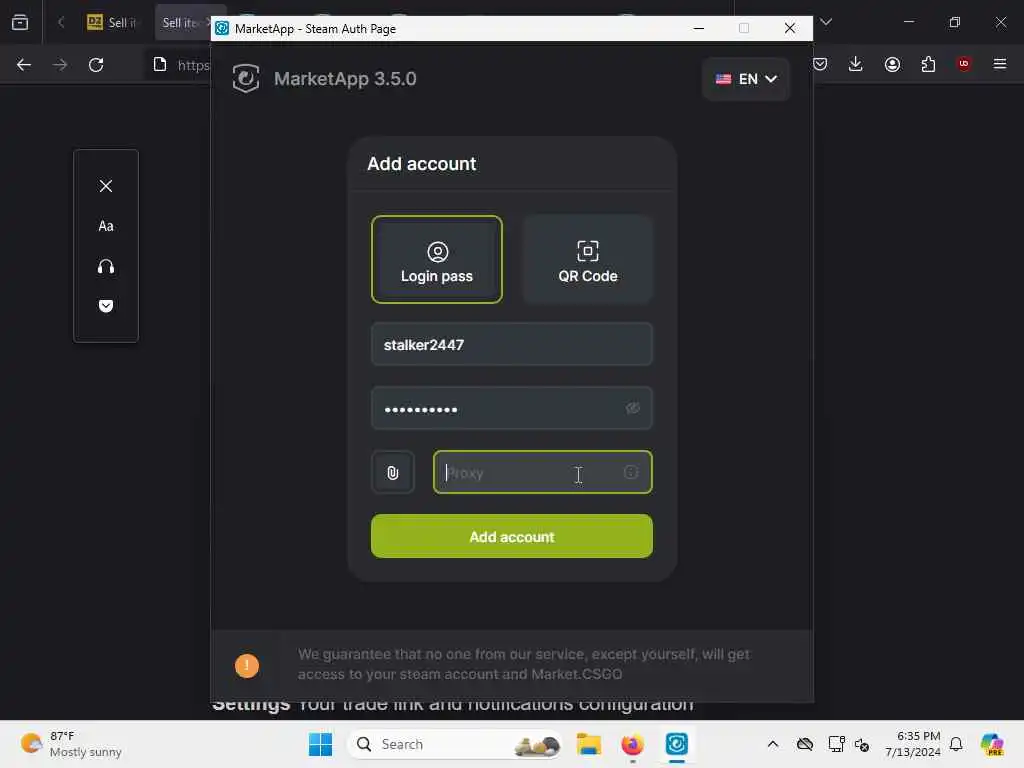
Task: Show hidden system tray icons
Action: tap(773, 744)
